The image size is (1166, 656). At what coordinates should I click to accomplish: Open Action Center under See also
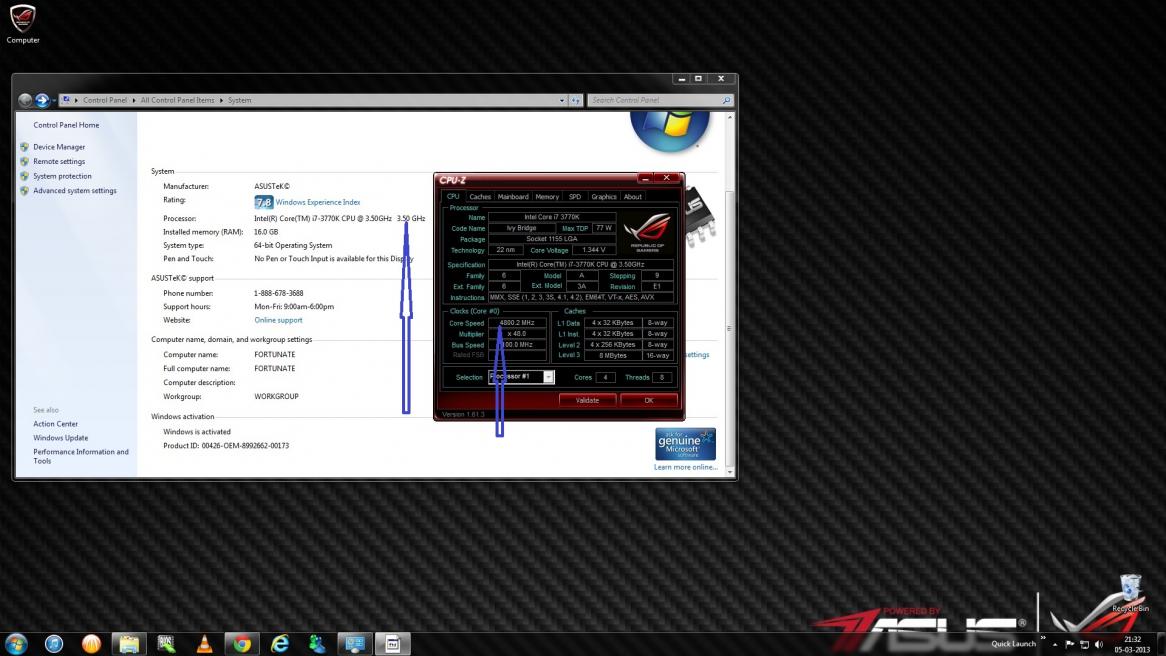pyautogui.click(x=55, y=424)
